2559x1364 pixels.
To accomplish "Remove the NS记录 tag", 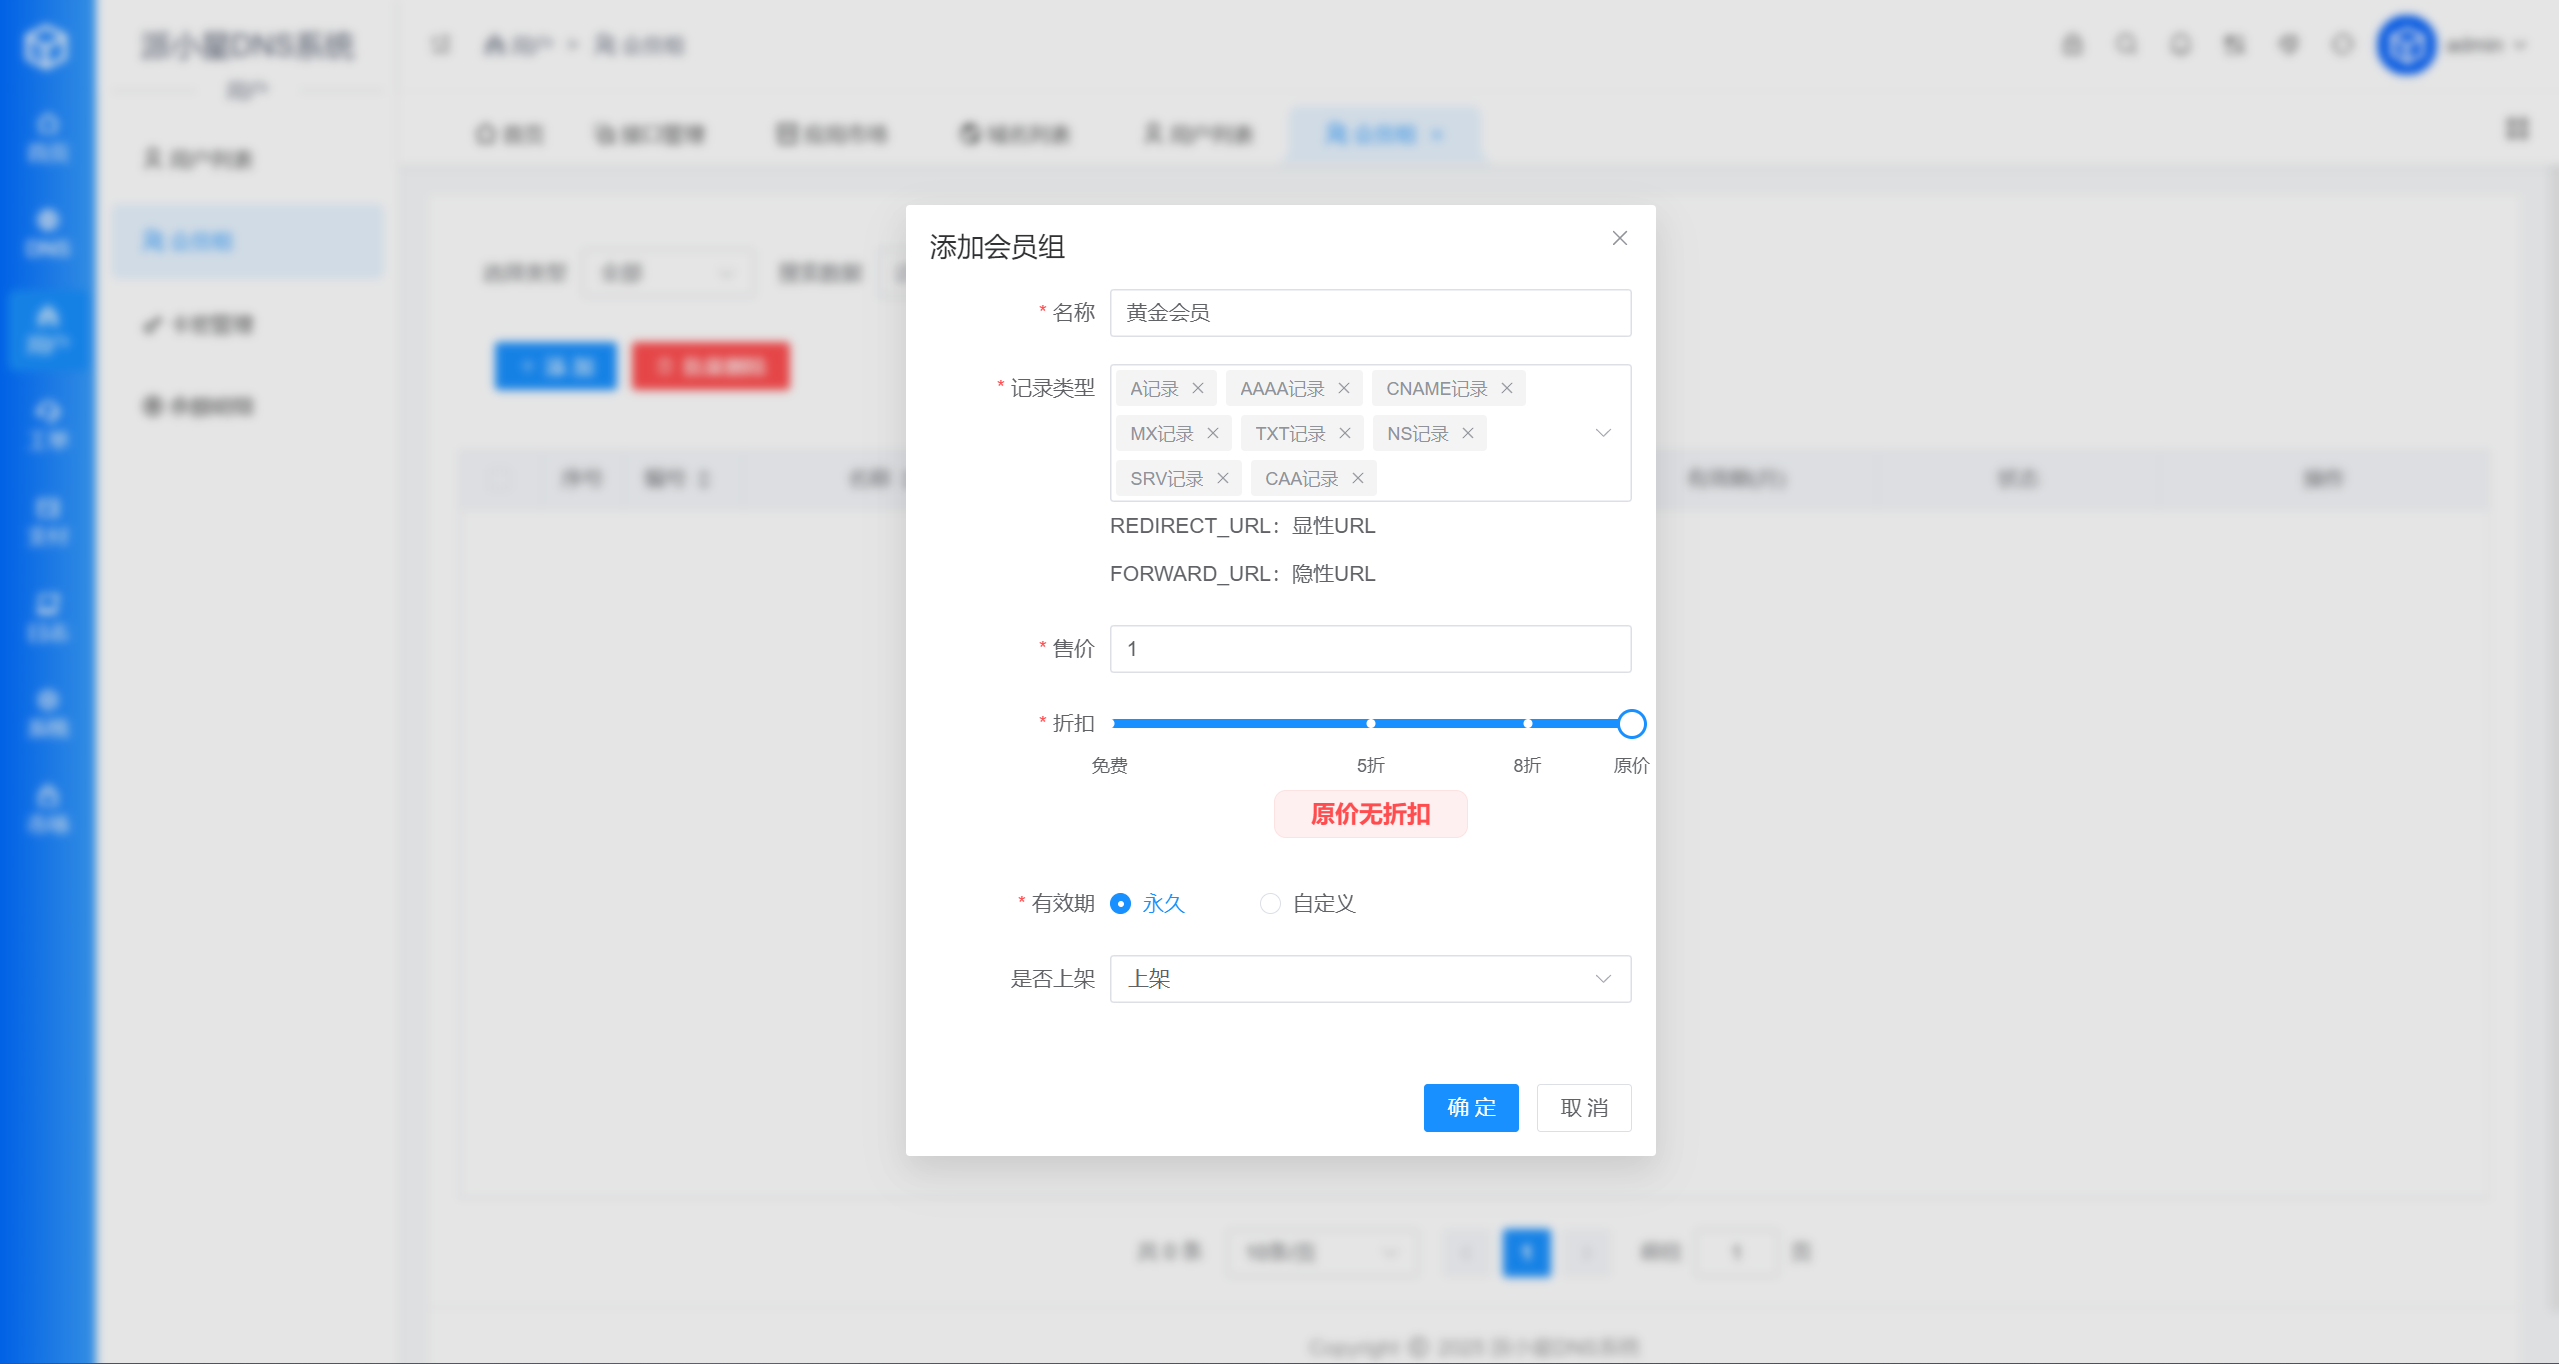I will [x=1467, y=433].
